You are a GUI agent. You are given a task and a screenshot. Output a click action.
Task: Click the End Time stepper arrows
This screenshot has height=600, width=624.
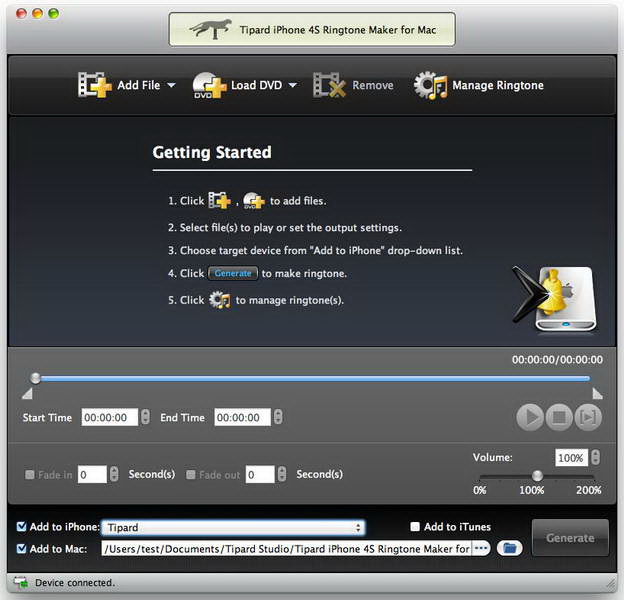pyautogui.click(x=278, y=417)
